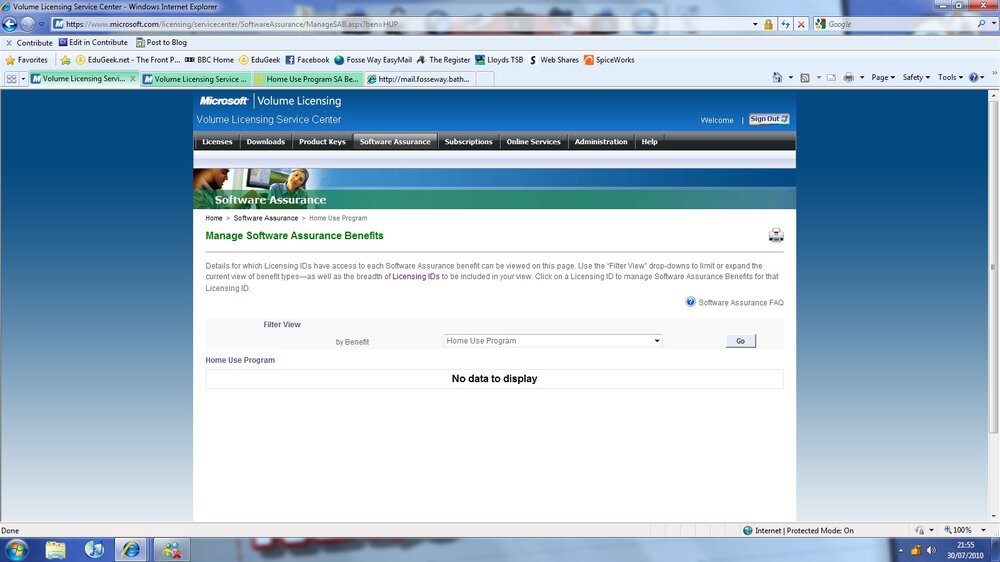Open the Page menu dropdown
Viewport: 1000px width, 562px height.
click(x=883, y=77)
